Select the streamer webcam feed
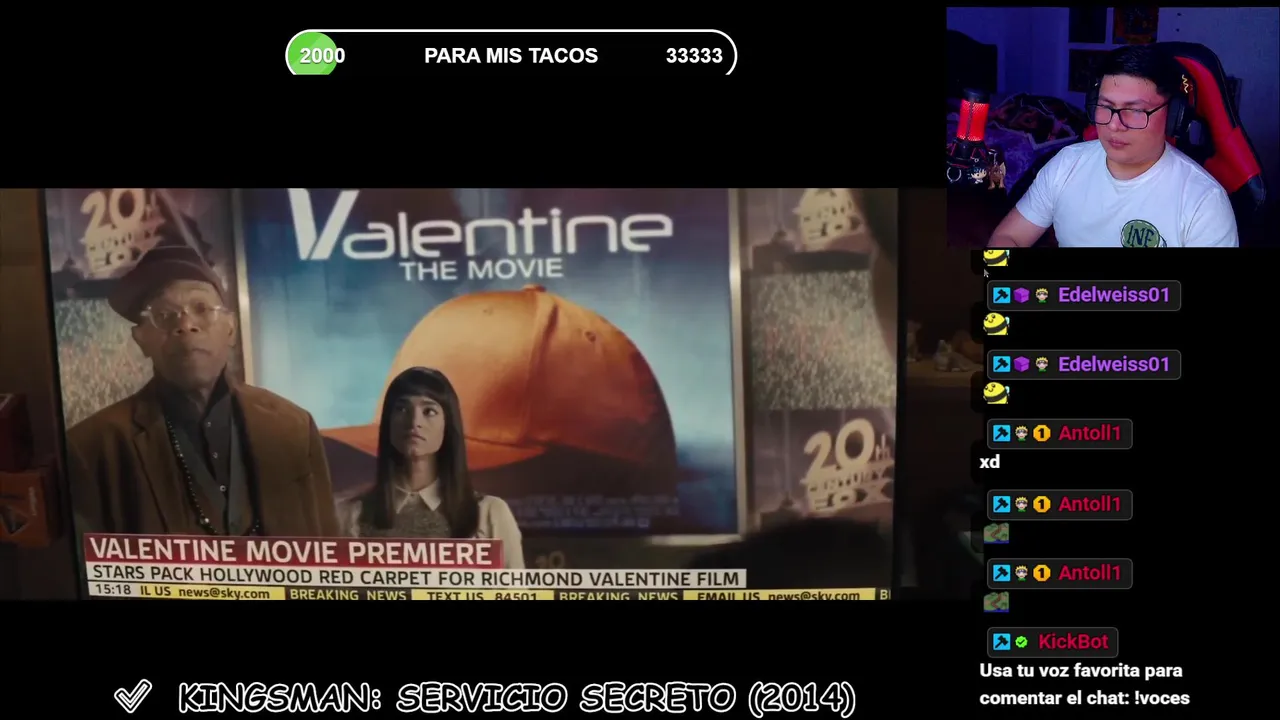Viewport: 1280px width, 720px height. point(1113,127)
